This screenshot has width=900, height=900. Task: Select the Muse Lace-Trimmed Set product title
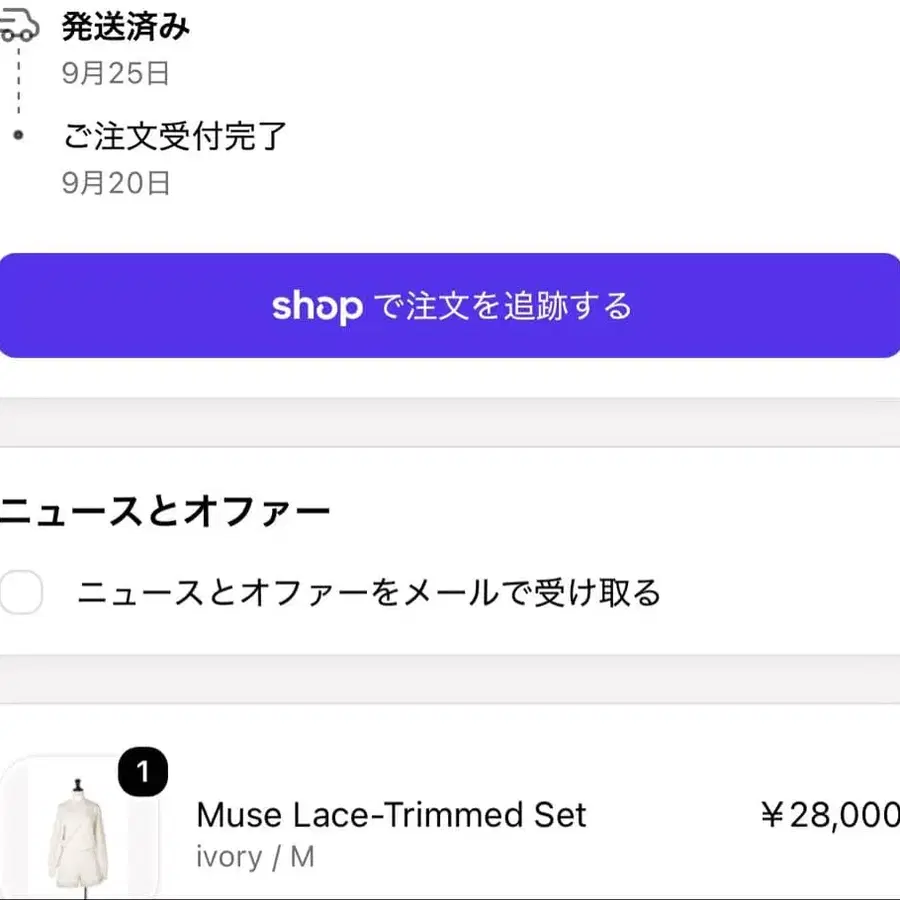(391, 814)
